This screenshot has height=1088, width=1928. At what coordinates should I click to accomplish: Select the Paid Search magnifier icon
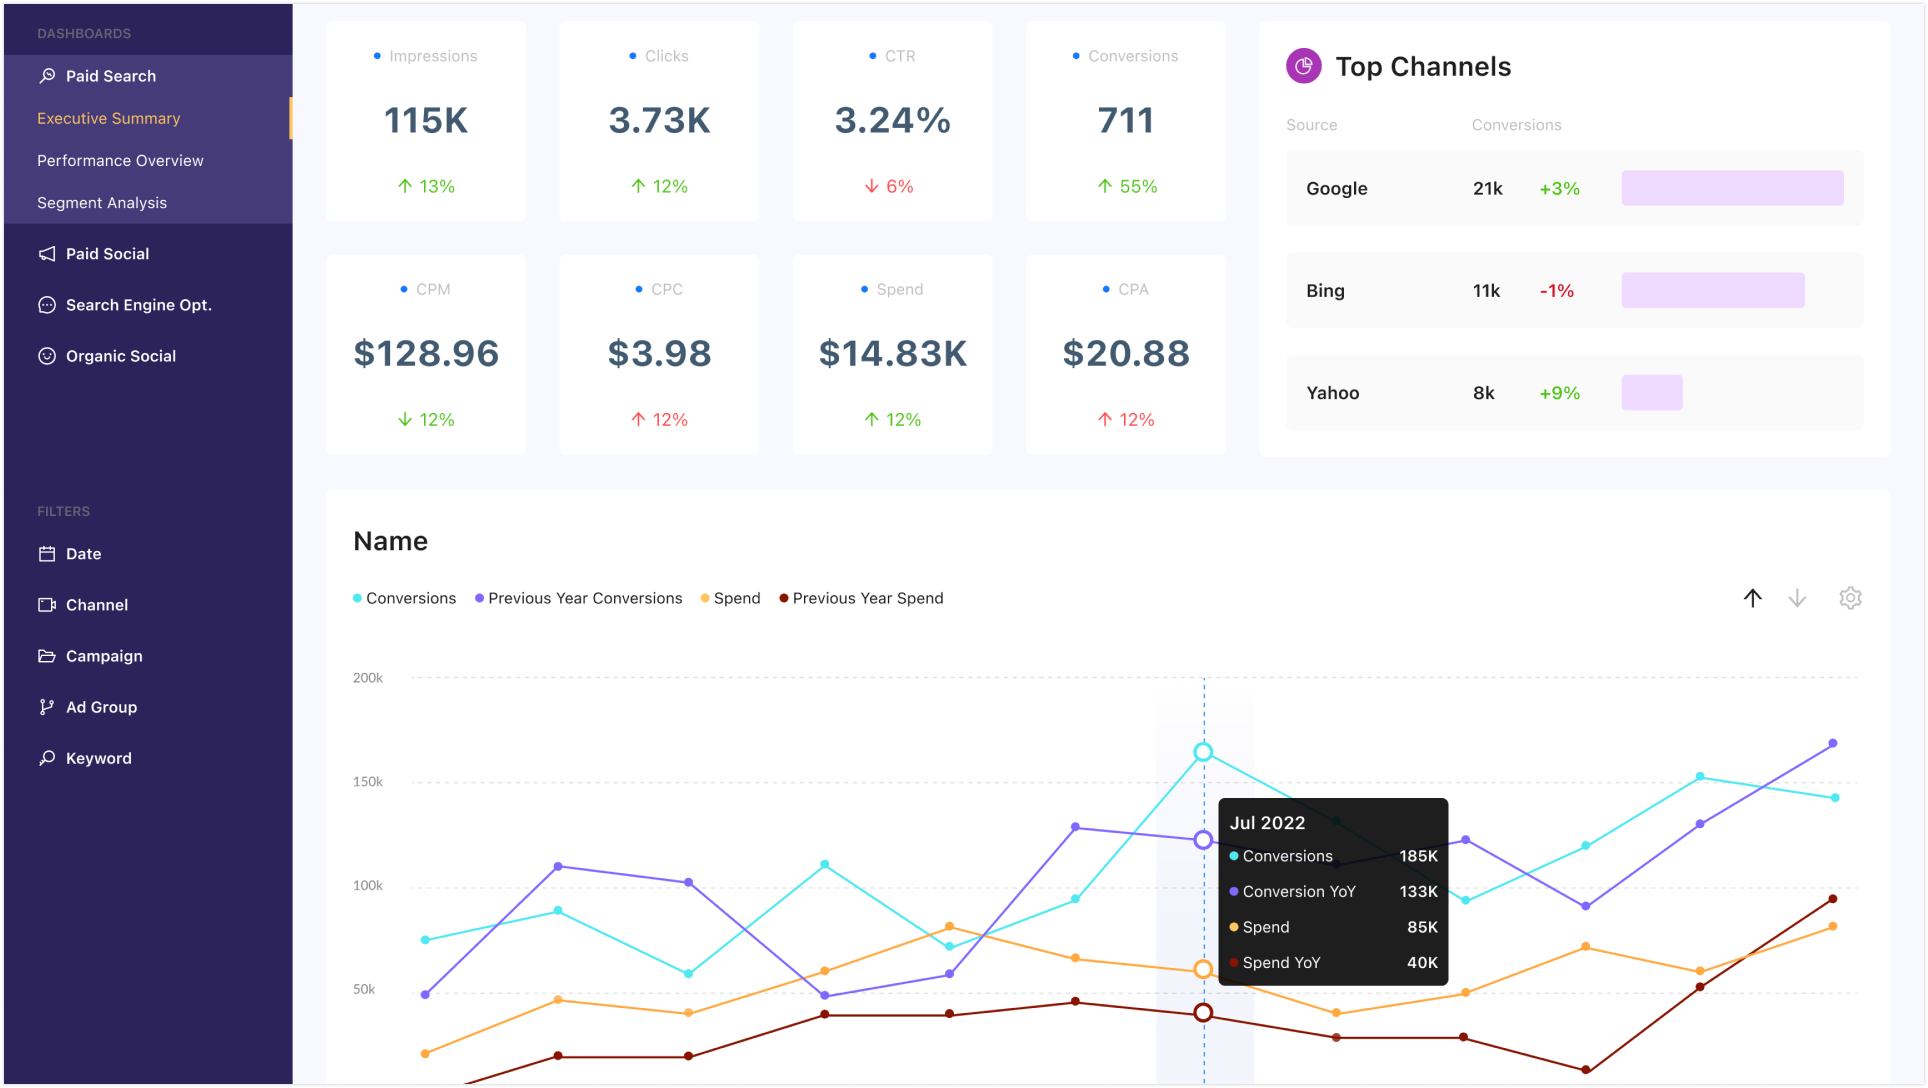pos(47,75)
